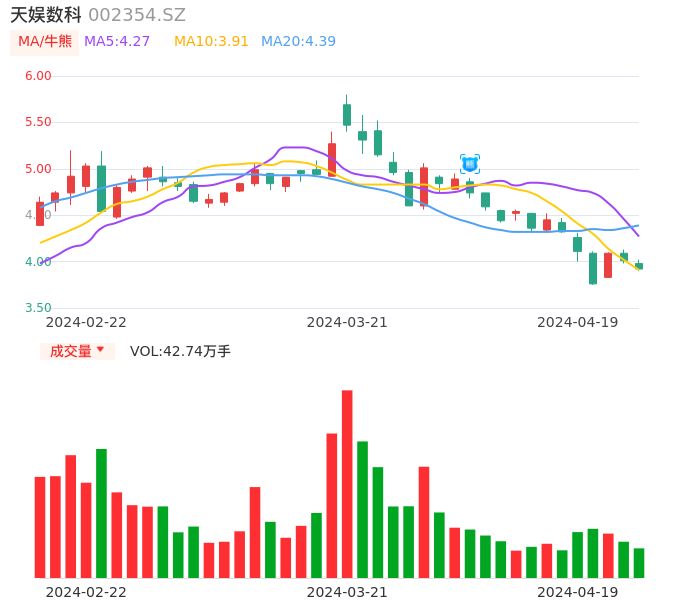Select the MA10:3.91 legend label

coord(211,42)
